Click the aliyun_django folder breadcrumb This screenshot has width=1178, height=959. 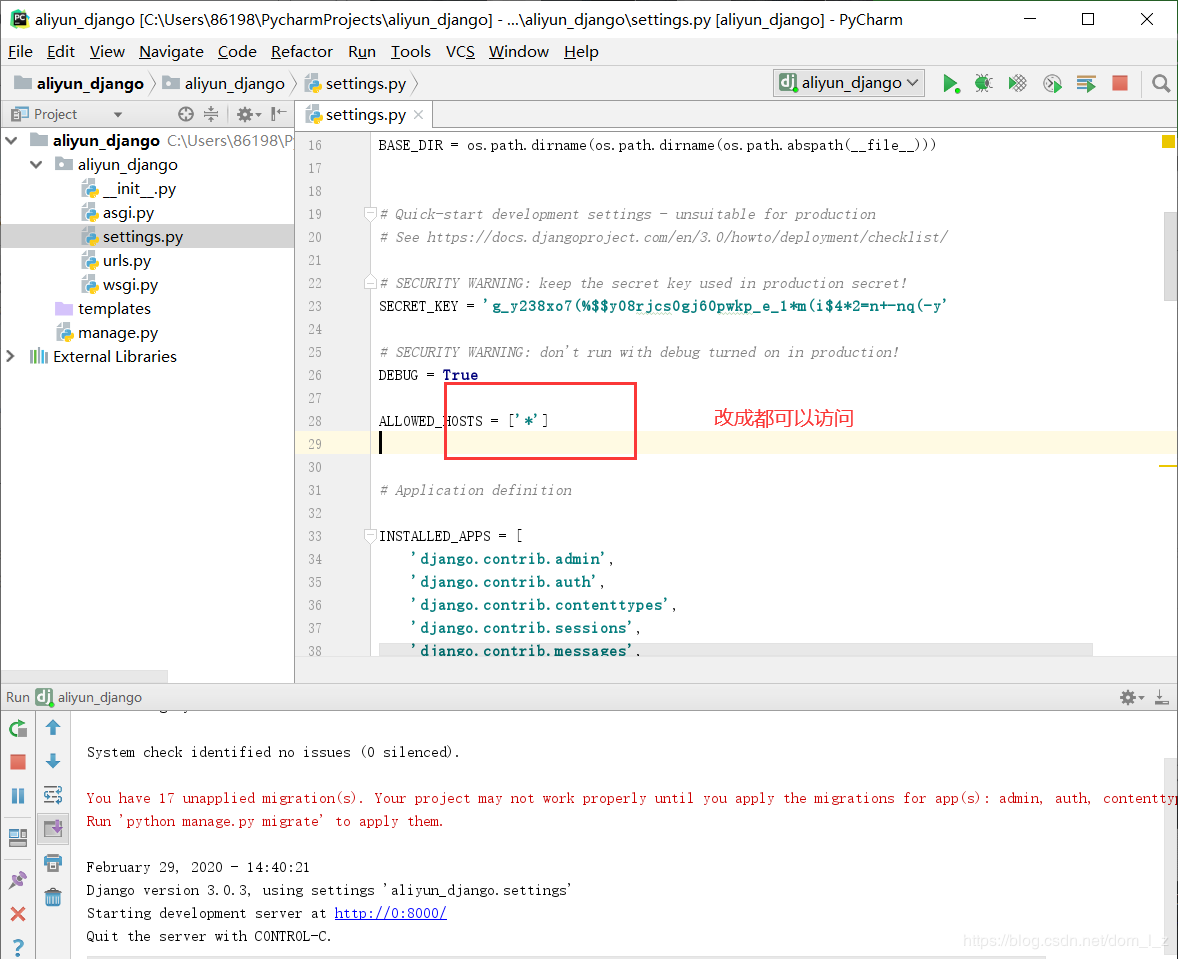coord(224,83)
